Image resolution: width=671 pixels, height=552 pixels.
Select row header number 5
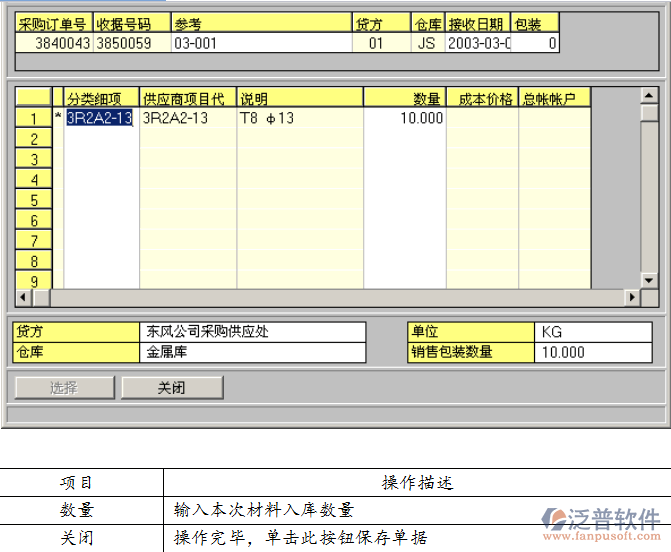coord(33,200)
